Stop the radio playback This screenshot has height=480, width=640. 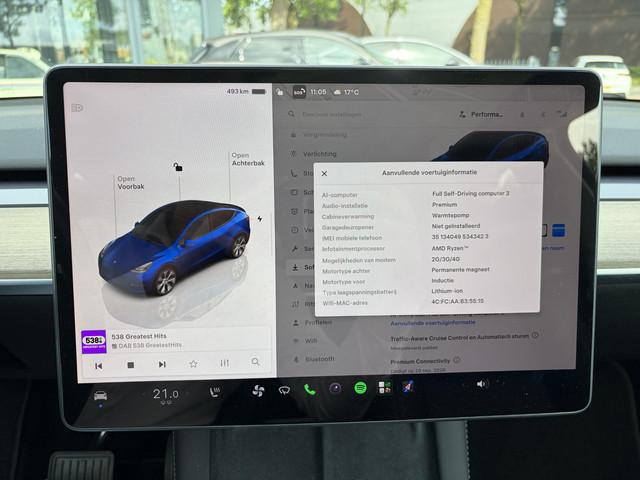point(131,365)
